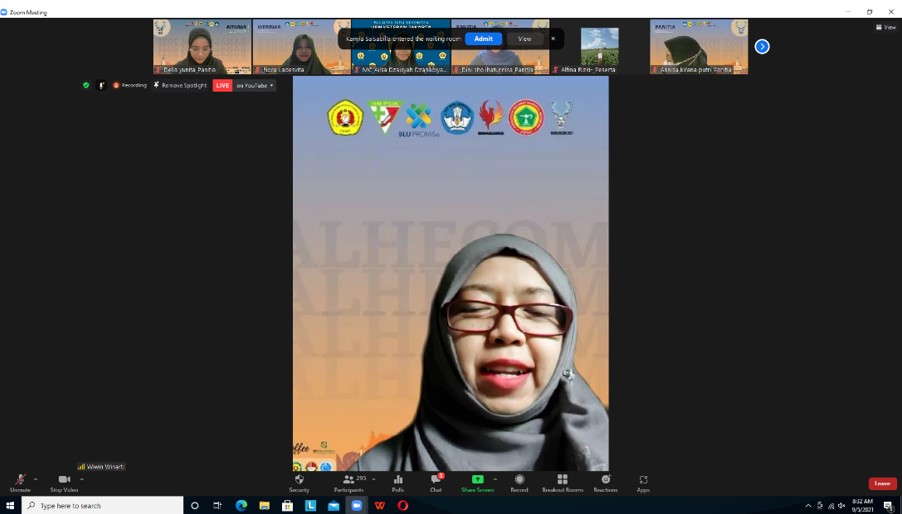
Task: Open the taskbar clock and date
Action: (862, 505)
